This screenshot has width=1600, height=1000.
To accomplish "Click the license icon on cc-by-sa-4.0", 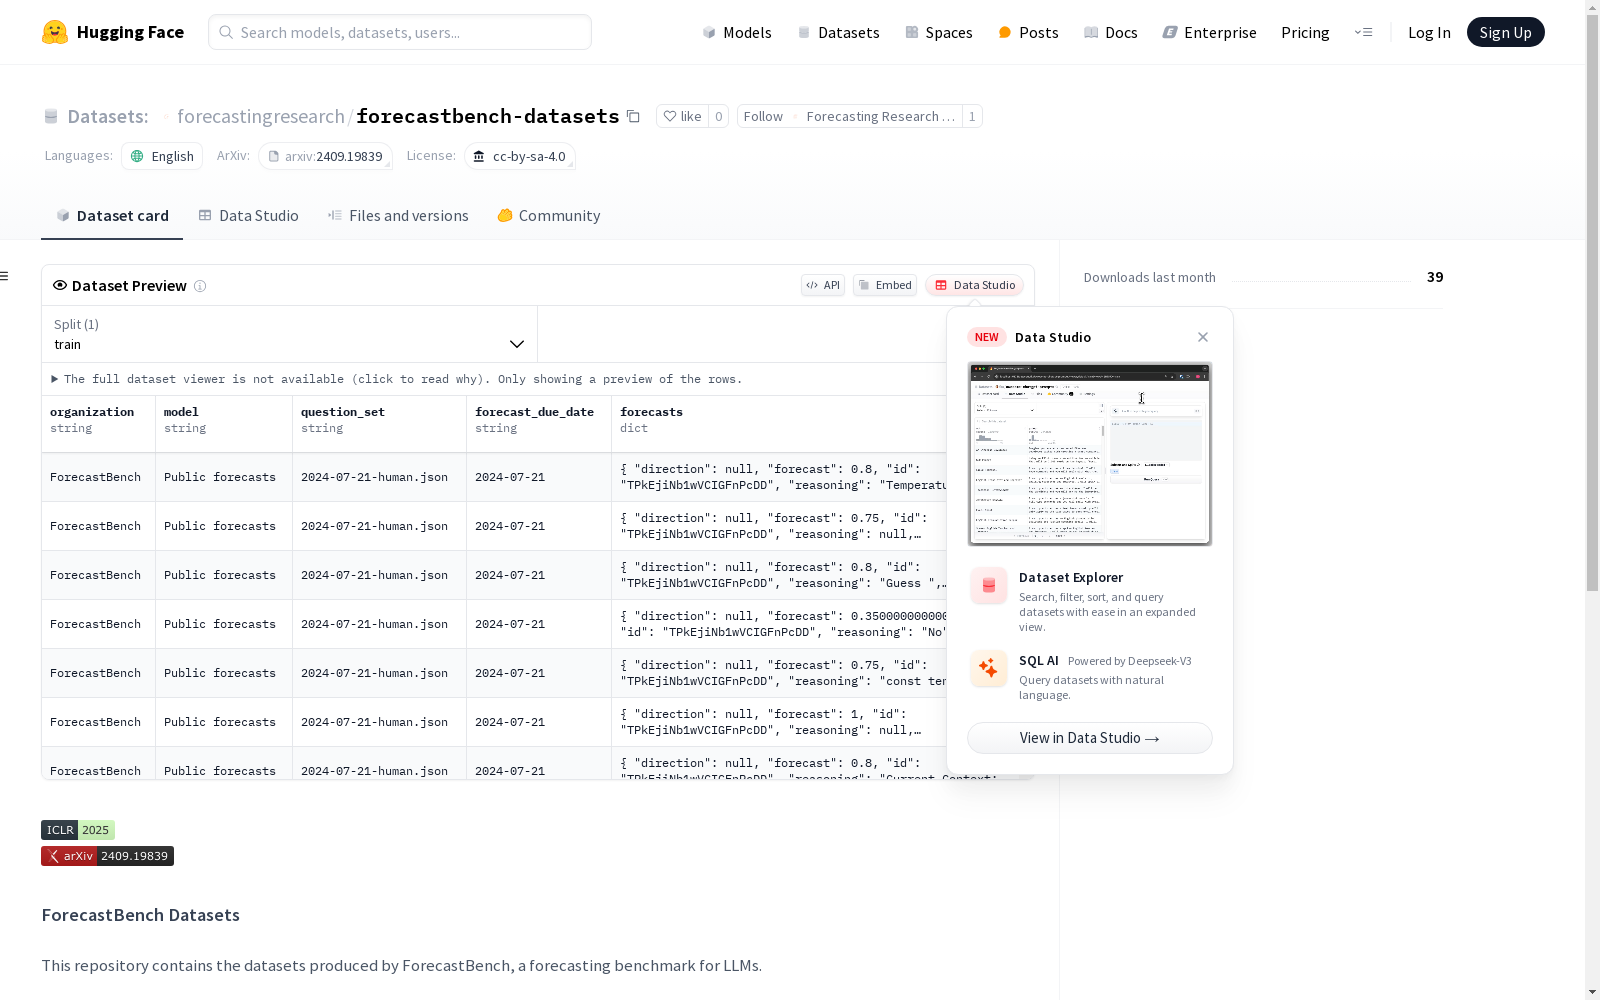I will [479, 156].
